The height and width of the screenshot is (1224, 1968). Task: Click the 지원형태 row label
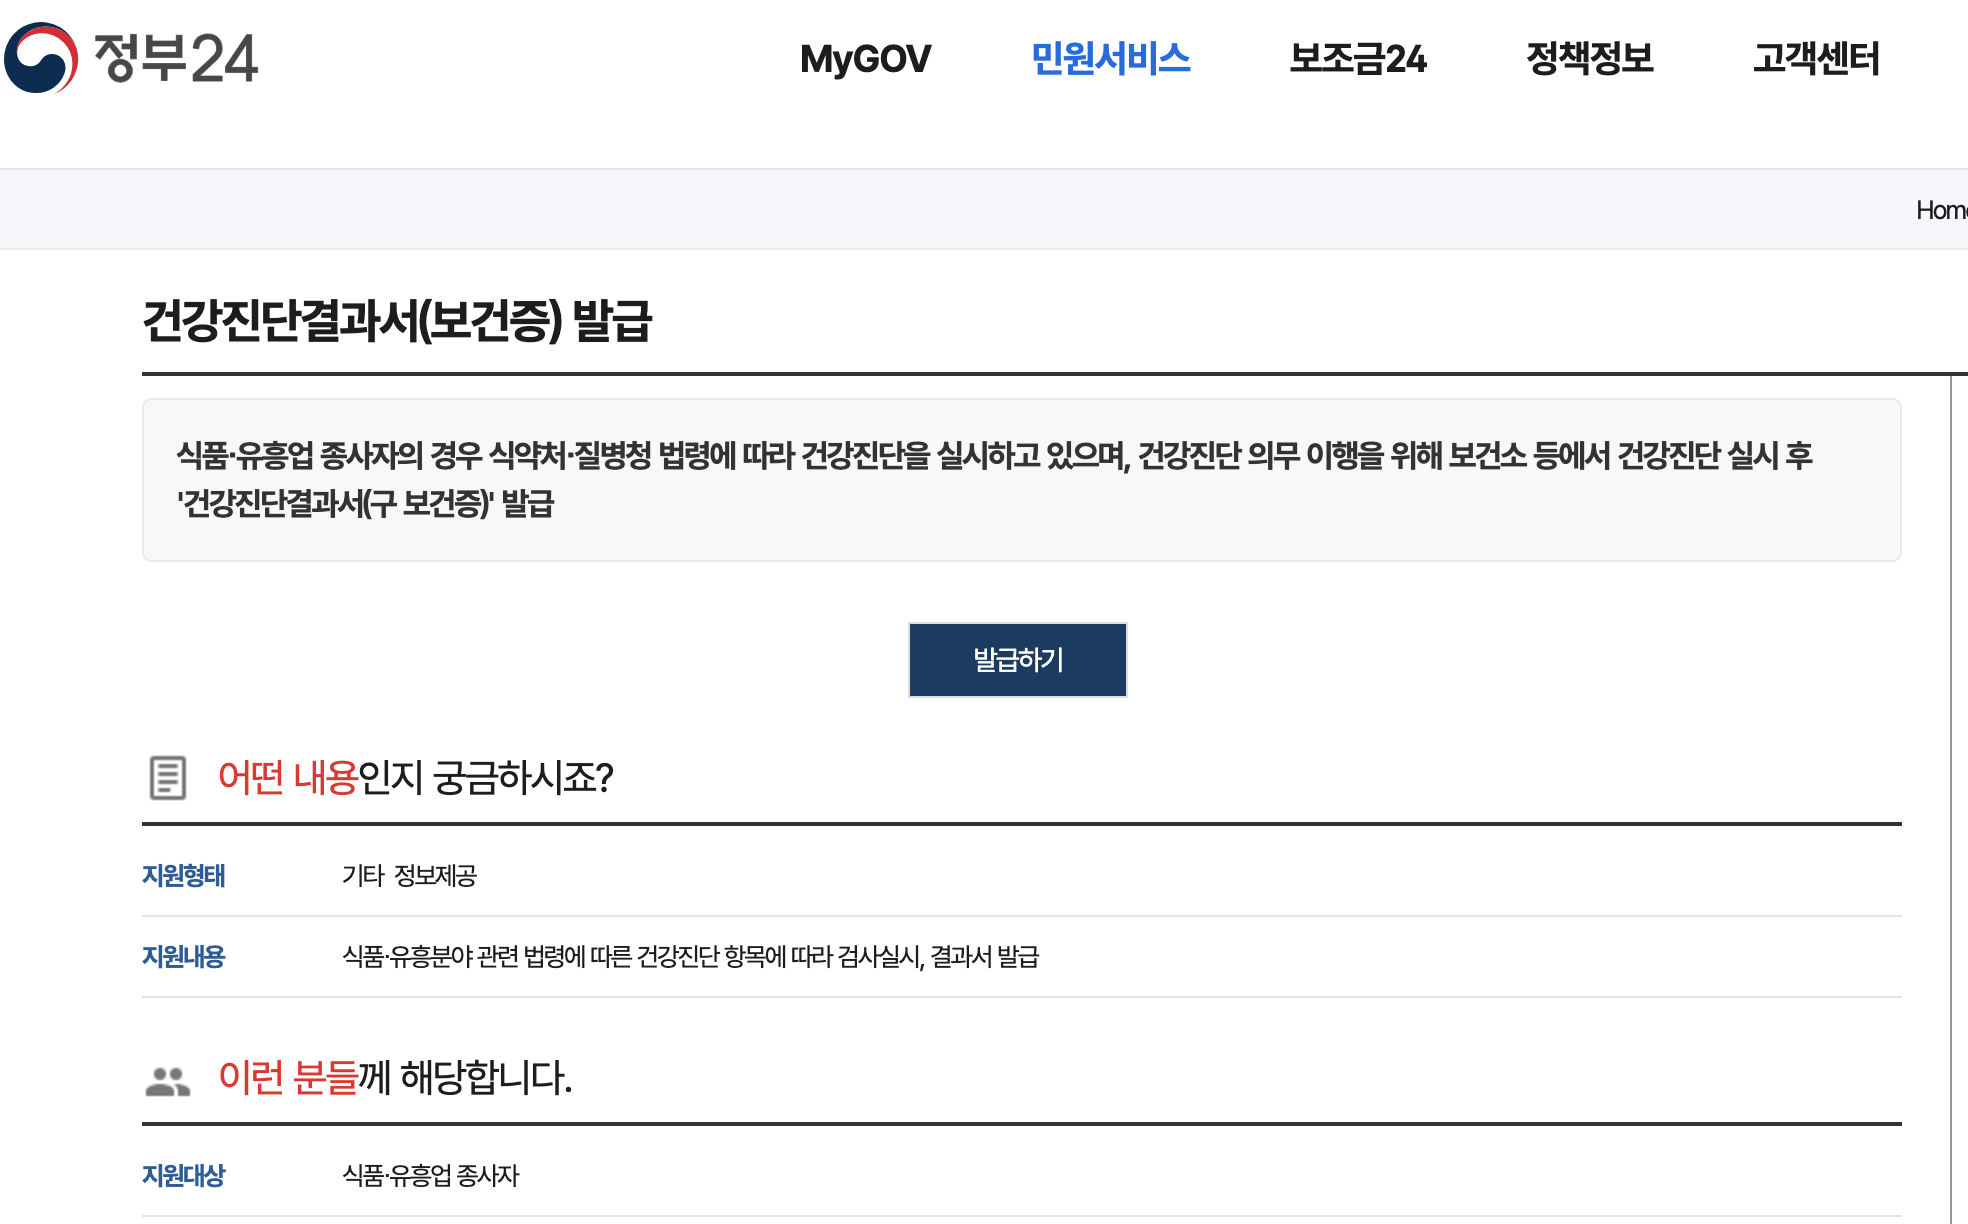pyautogui.click(x=184, y=876)
